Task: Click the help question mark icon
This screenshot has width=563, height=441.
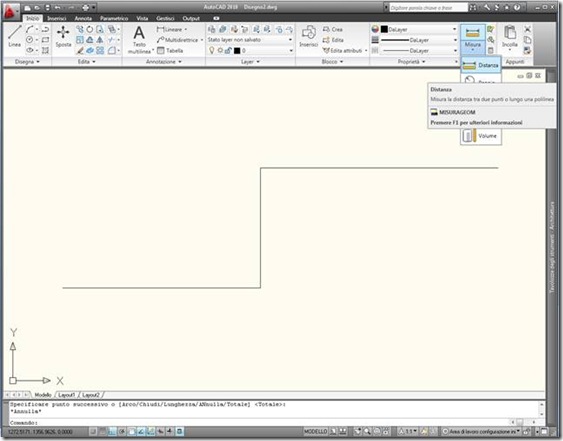Action: (x=517, y=7)
